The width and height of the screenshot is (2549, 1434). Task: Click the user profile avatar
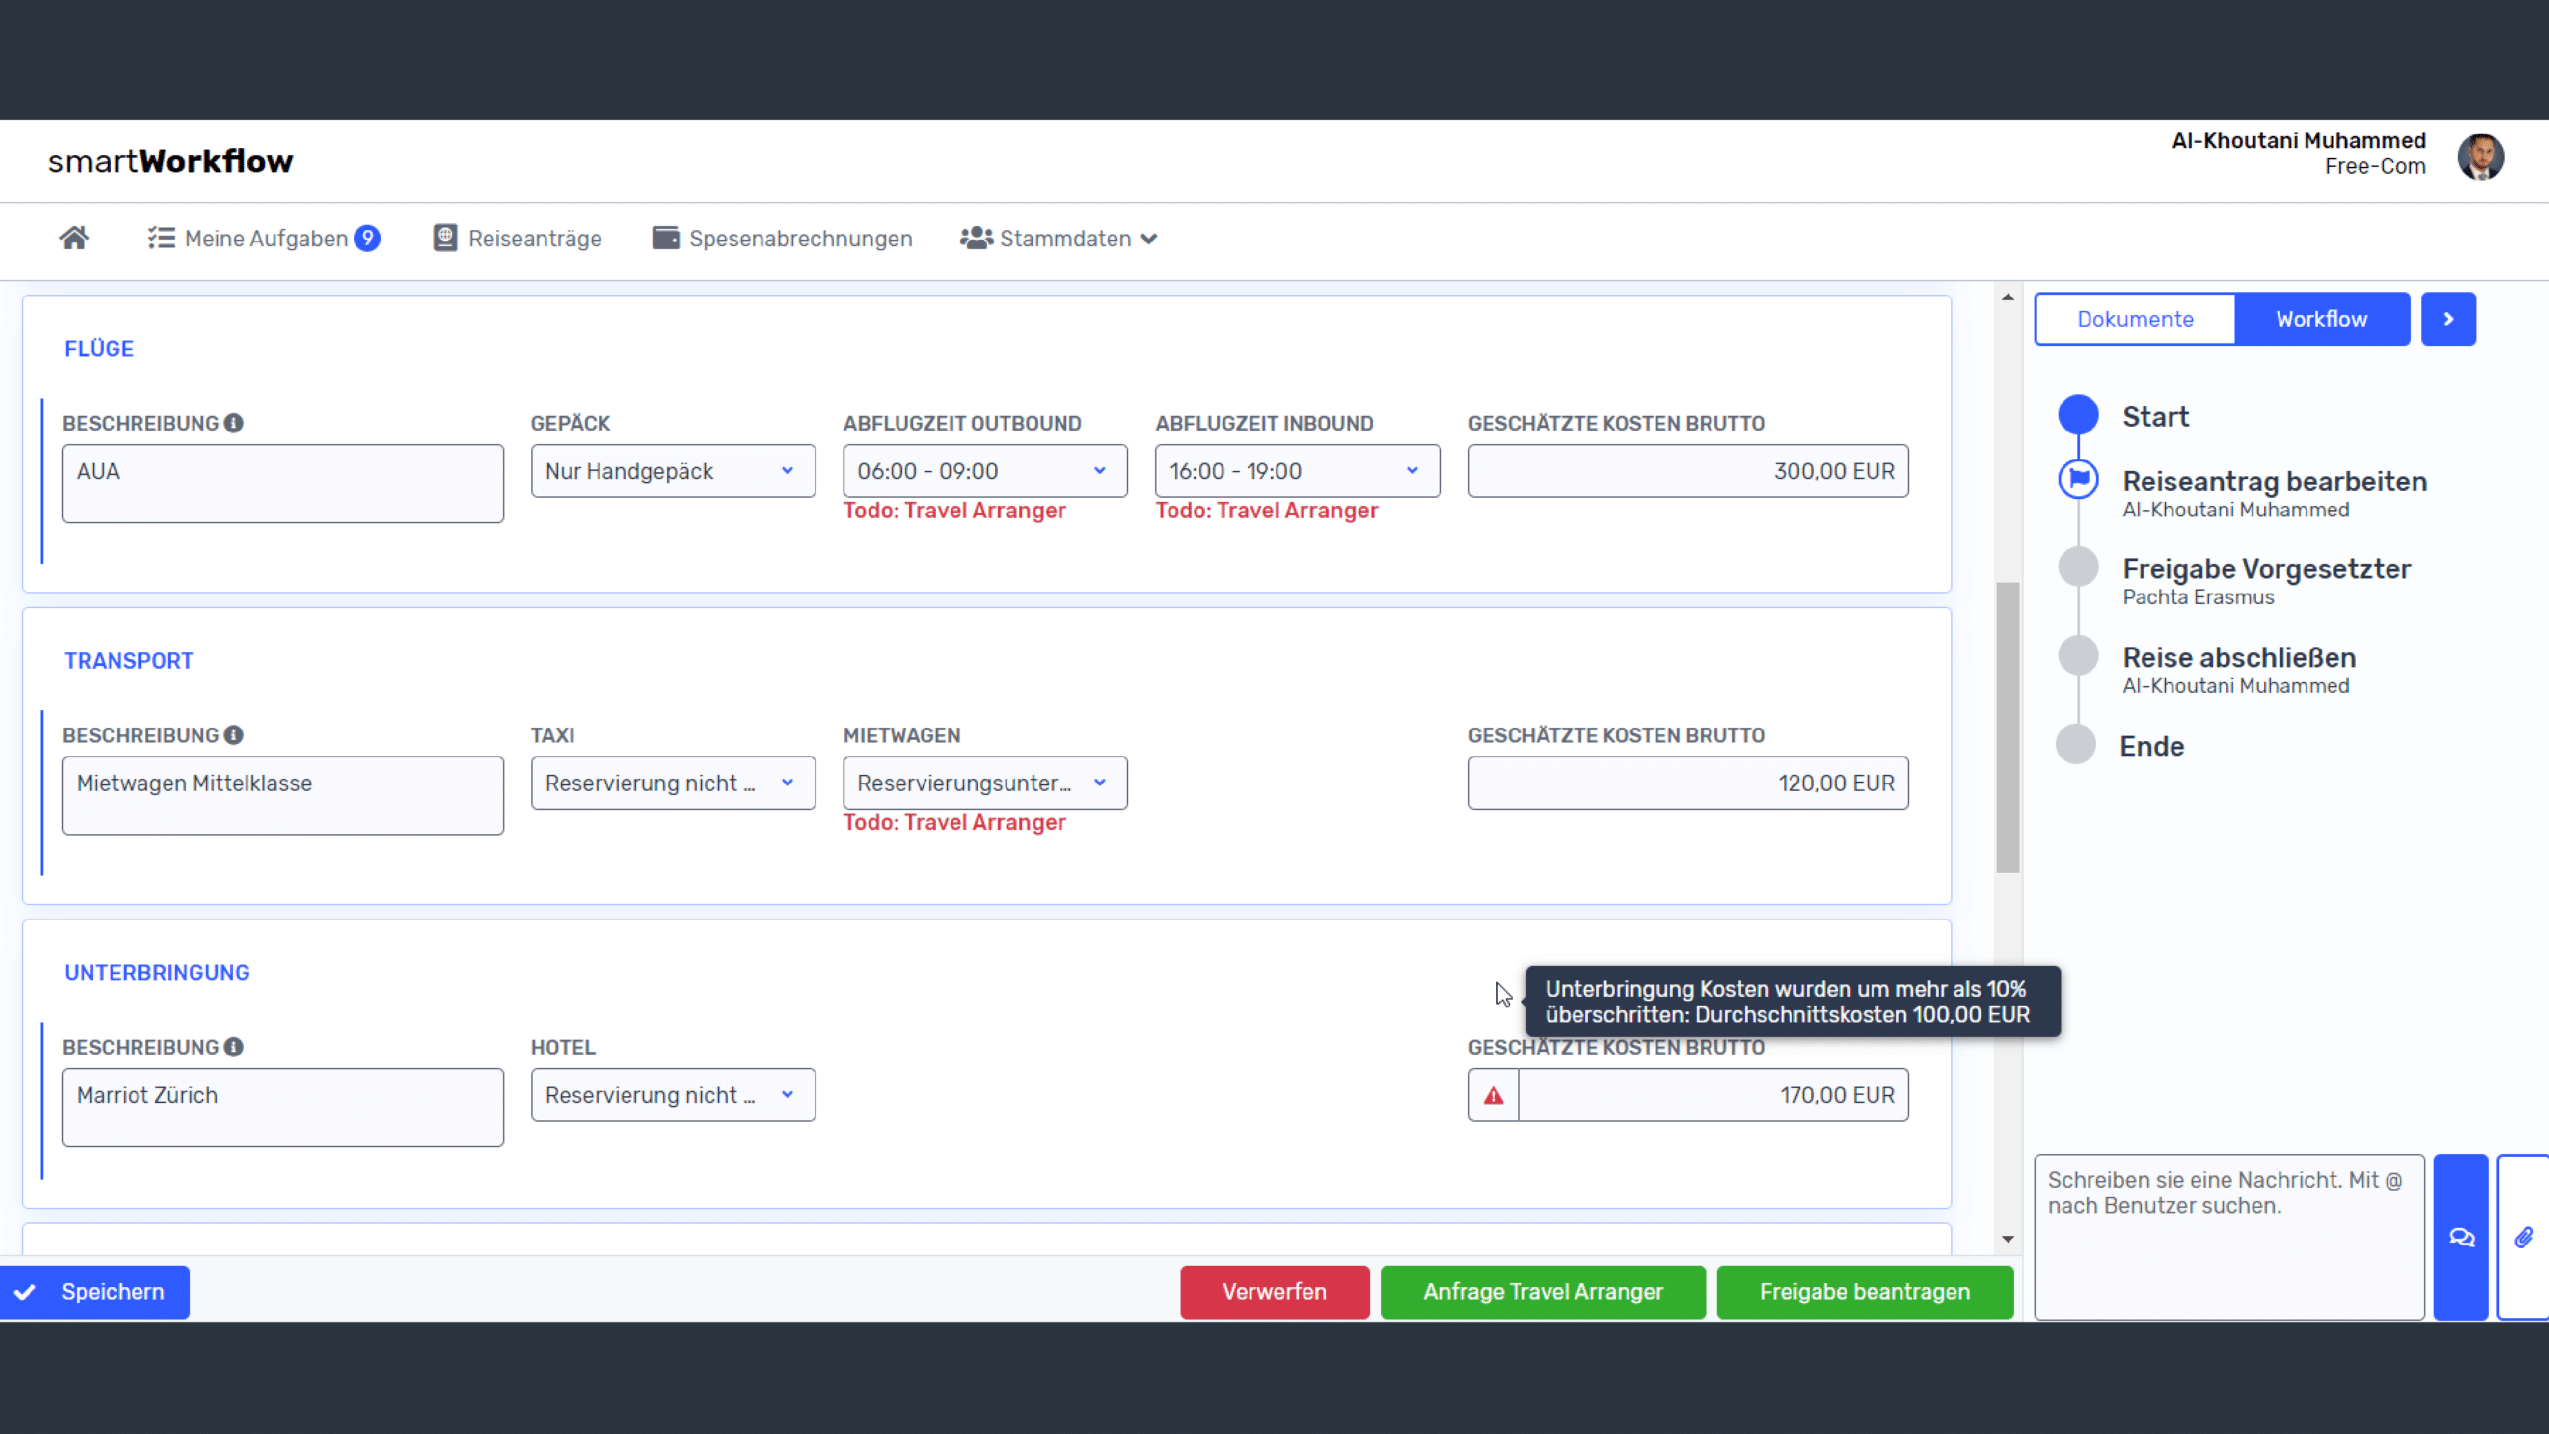point(2481,157)
